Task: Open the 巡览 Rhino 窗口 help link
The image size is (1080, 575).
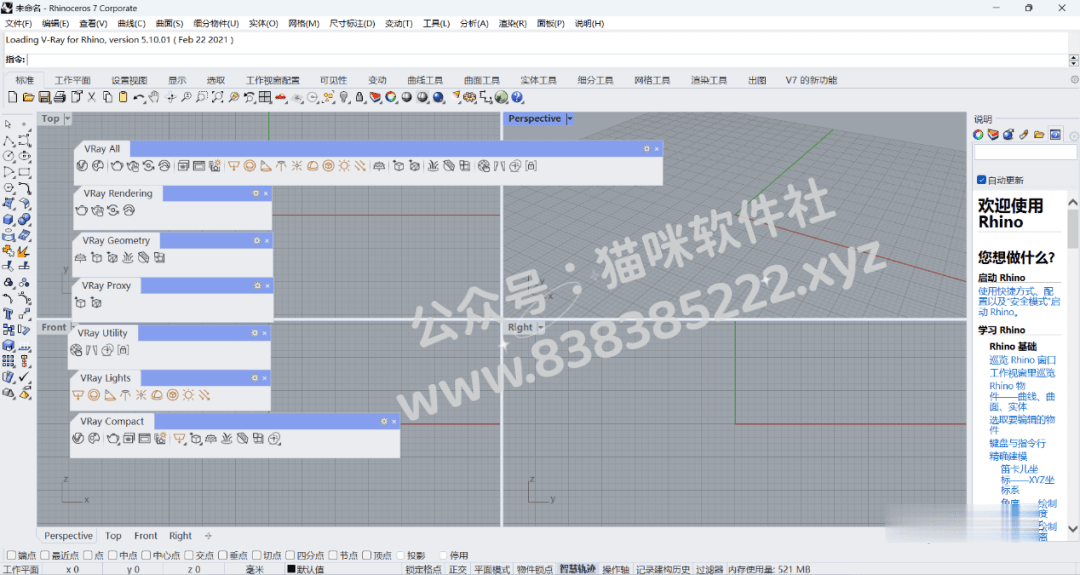Action: (x=1022, y=360)
